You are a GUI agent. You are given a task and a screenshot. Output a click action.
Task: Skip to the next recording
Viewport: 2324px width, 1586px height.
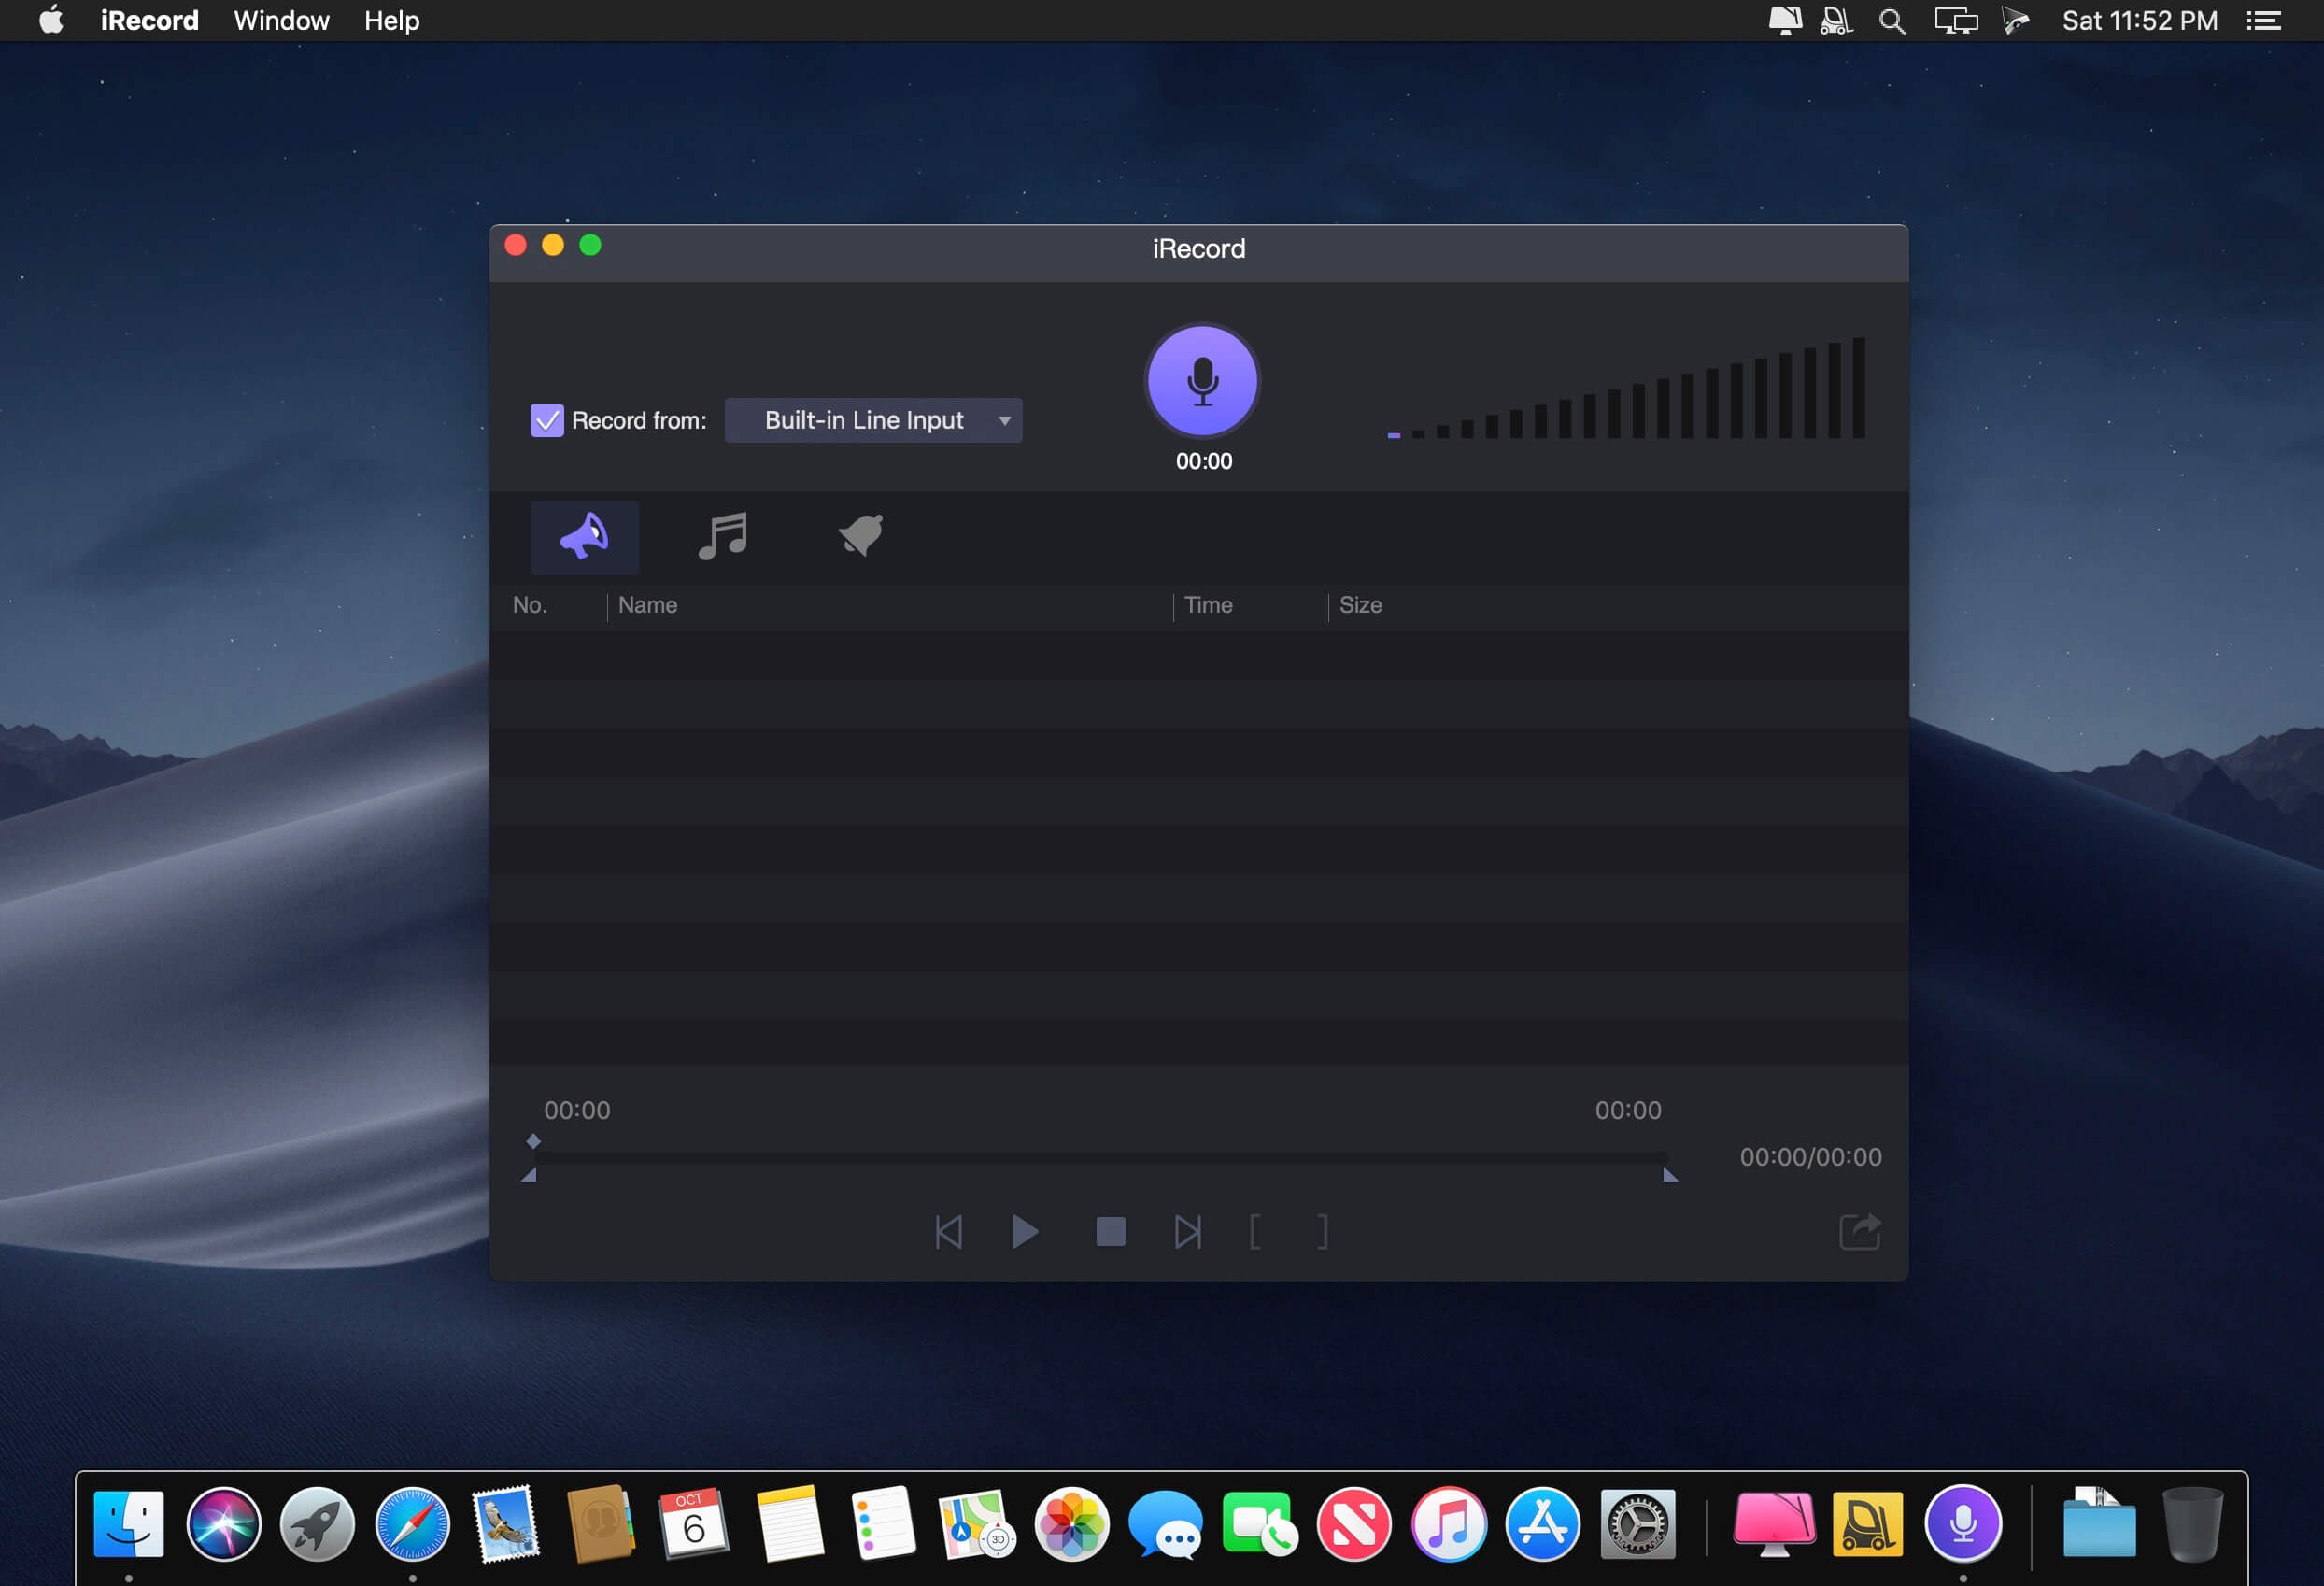(1188, 1232)
